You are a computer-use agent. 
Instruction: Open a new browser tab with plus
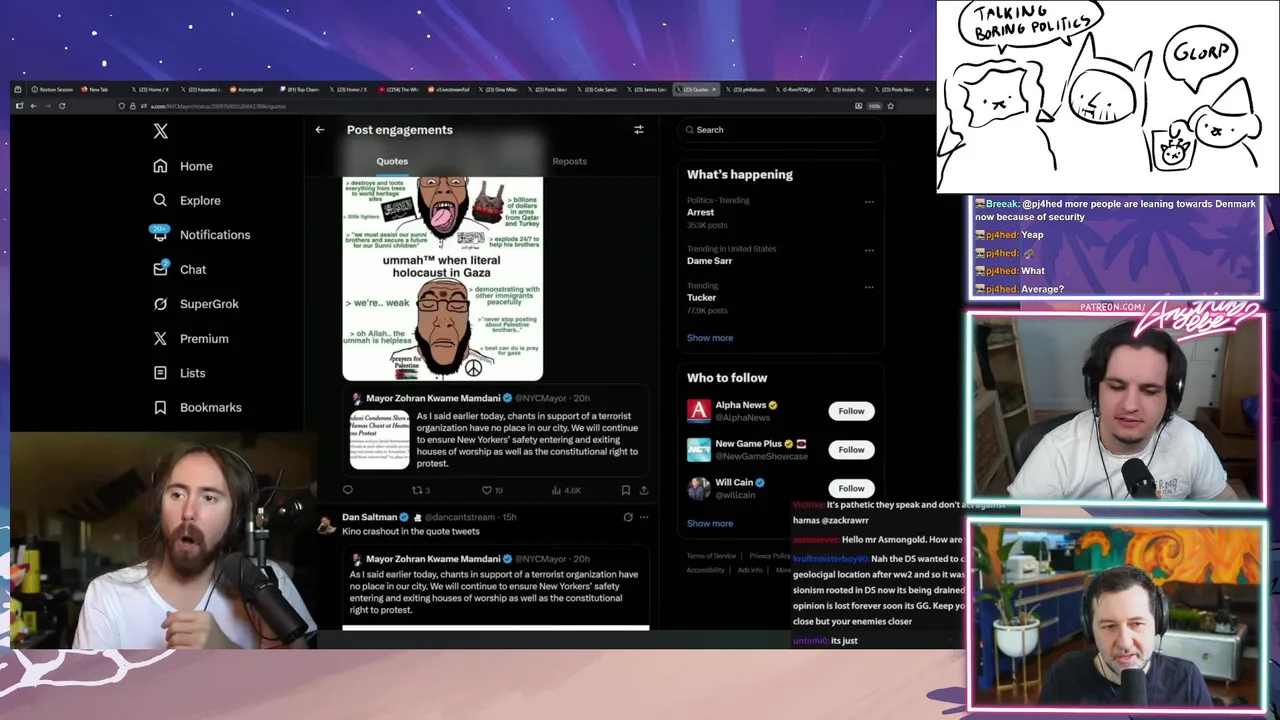[x=926, y=90]
